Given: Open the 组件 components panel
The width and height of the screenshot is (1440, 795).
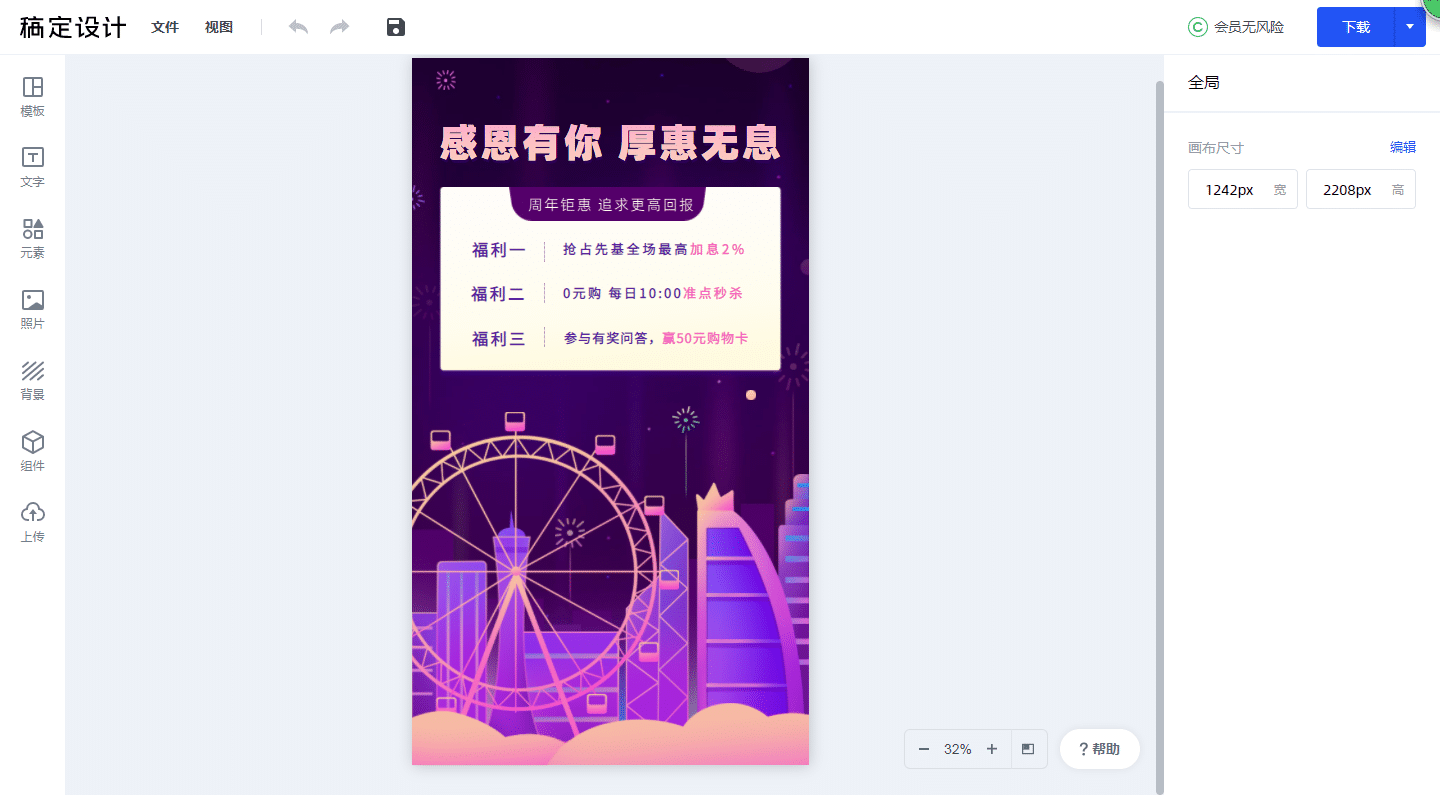Looking at the screenshot, I should point(32,452).
